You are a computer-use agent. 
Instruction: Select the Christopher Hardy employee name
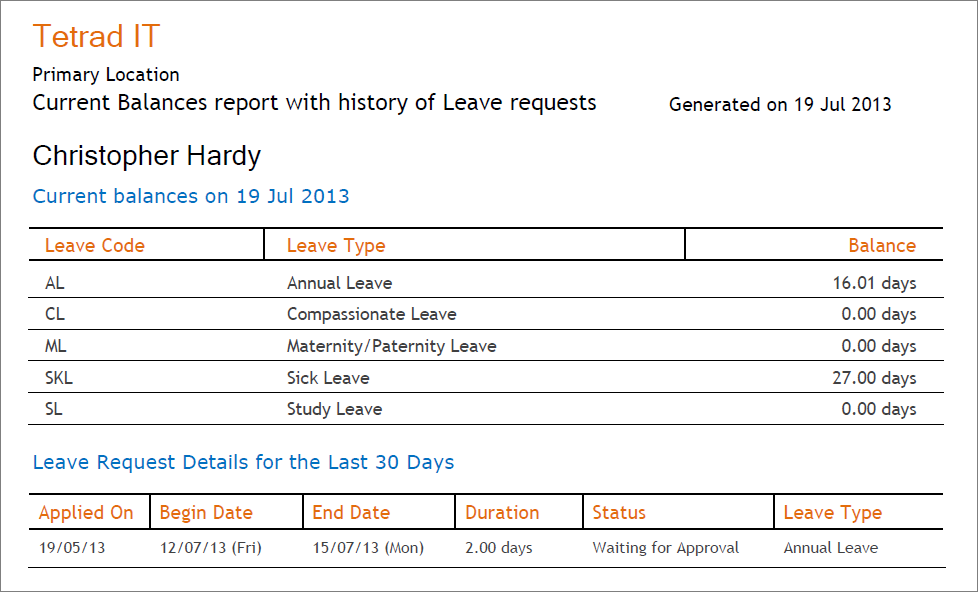[x=147, y=156]
